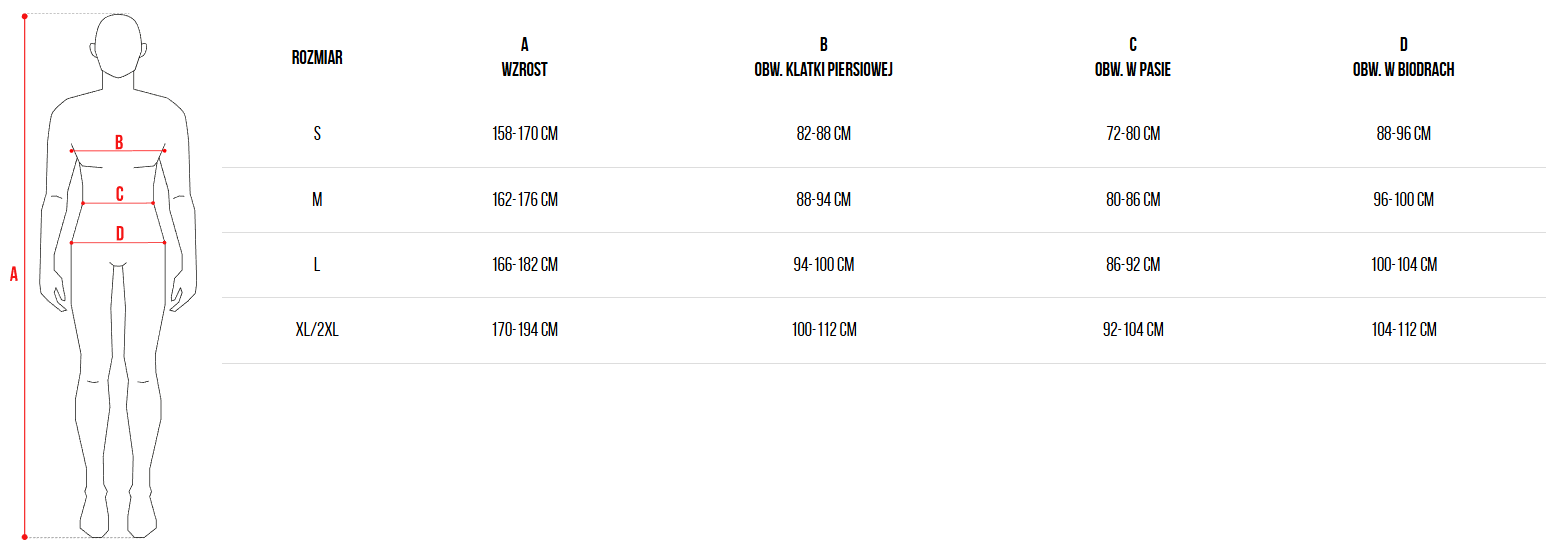Screen dimensions: 1546x550
Task: Click the red C waist marker on the figure
Action: click(x=119, y=194)
